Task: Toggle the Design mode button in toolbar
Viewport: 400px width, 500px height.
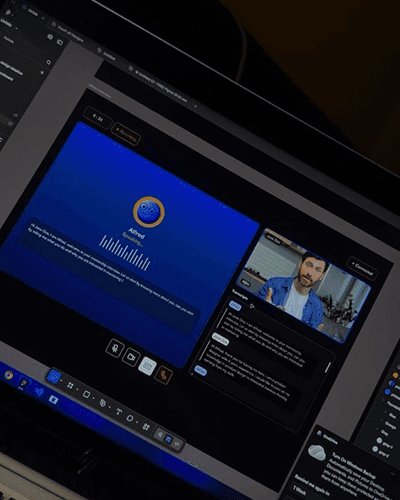Action: [x=169, y=439]
